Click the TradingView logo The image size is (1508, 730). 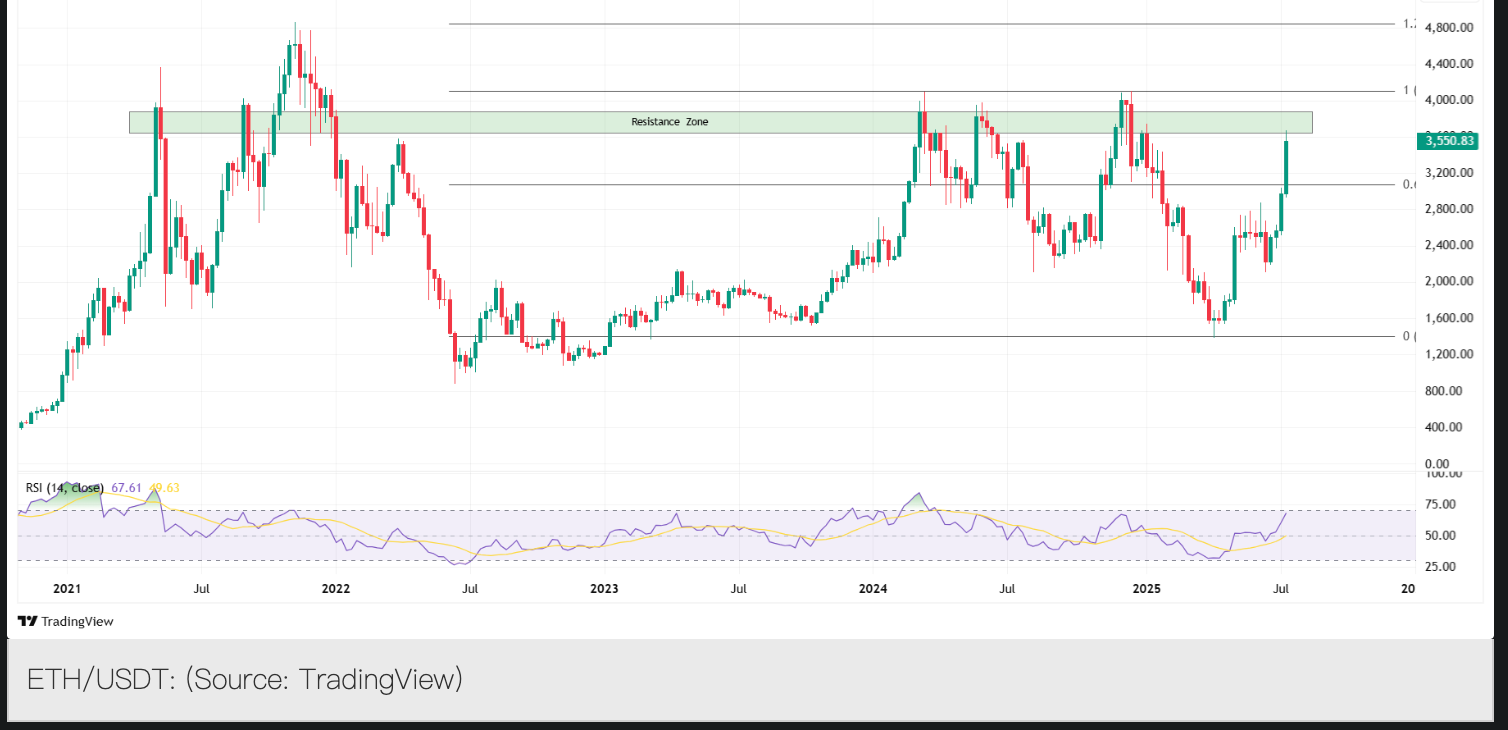tap(66, 621)
